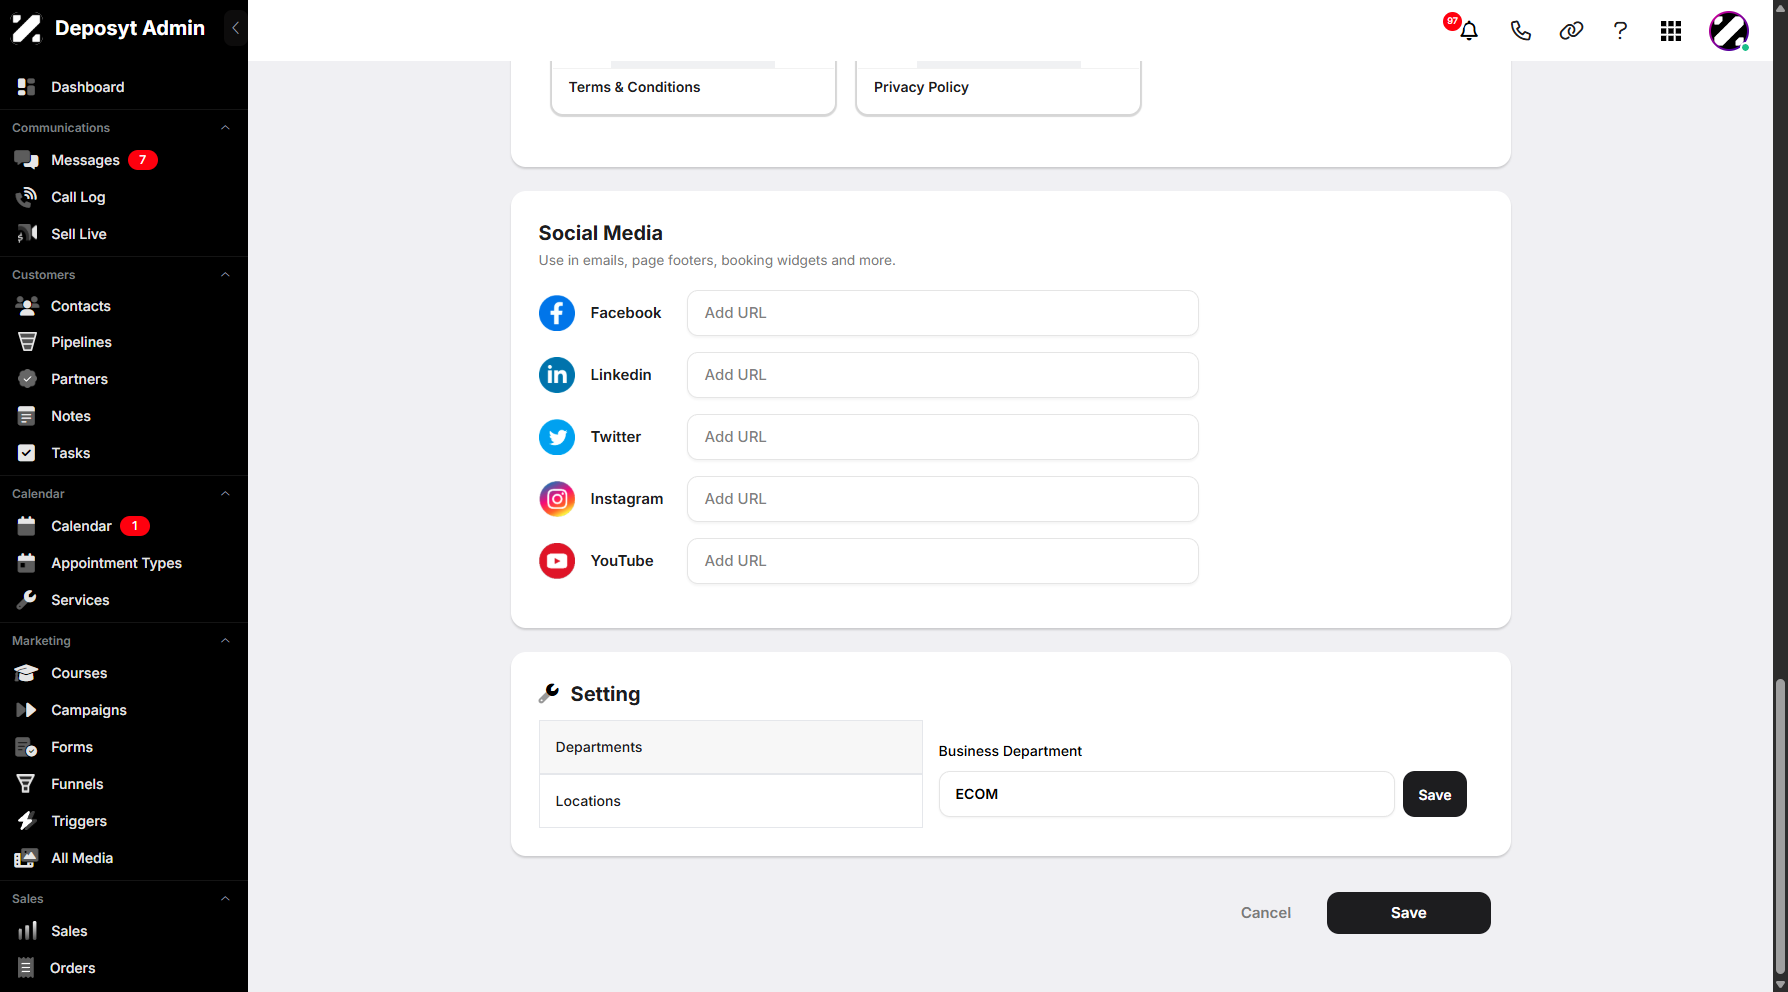The width and height of the screenshot is (1788, 992).
Task: Click the YouTube logo icon
Action: [x=557, y=561]
